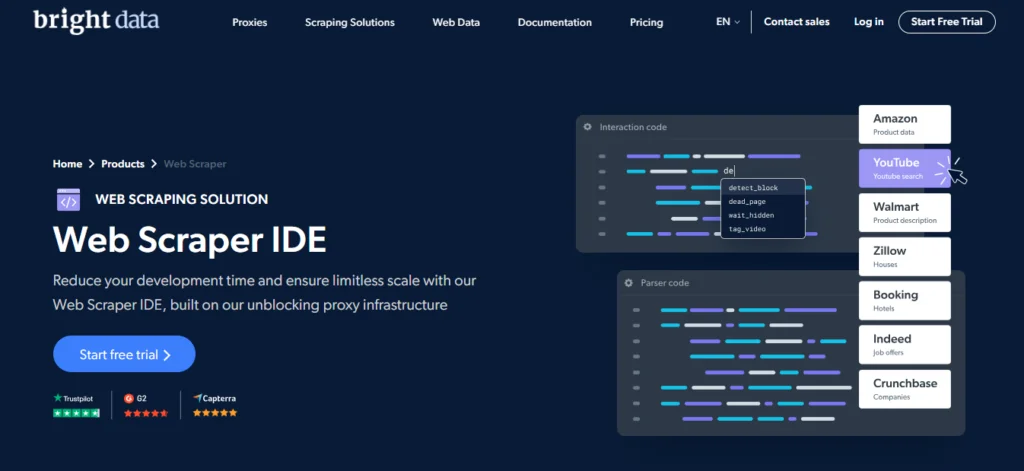The width and height of the screenshot is (1024, 471).
Task: Click the Log in link
Action: coord(869,22)
